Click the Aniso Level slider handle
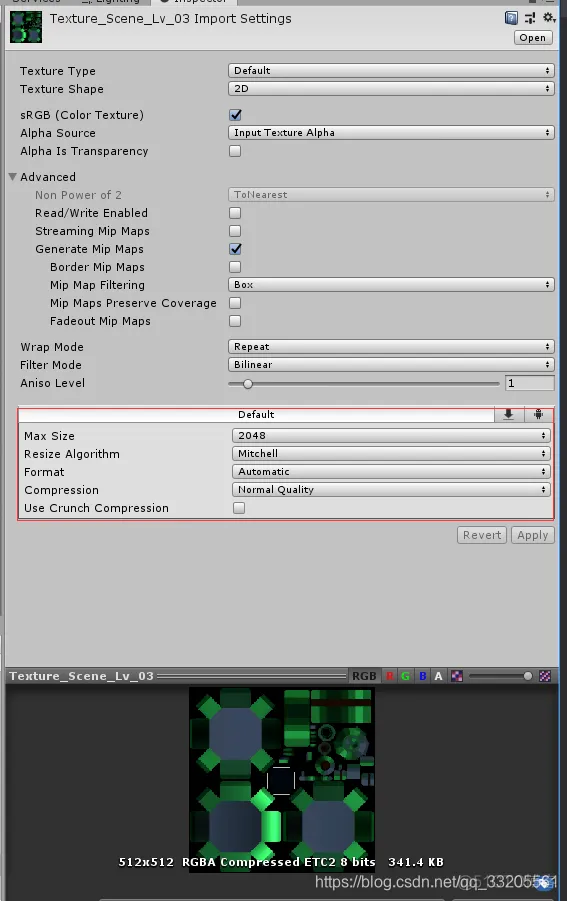This screenshot has width=567, height=901. pos(248,384)
